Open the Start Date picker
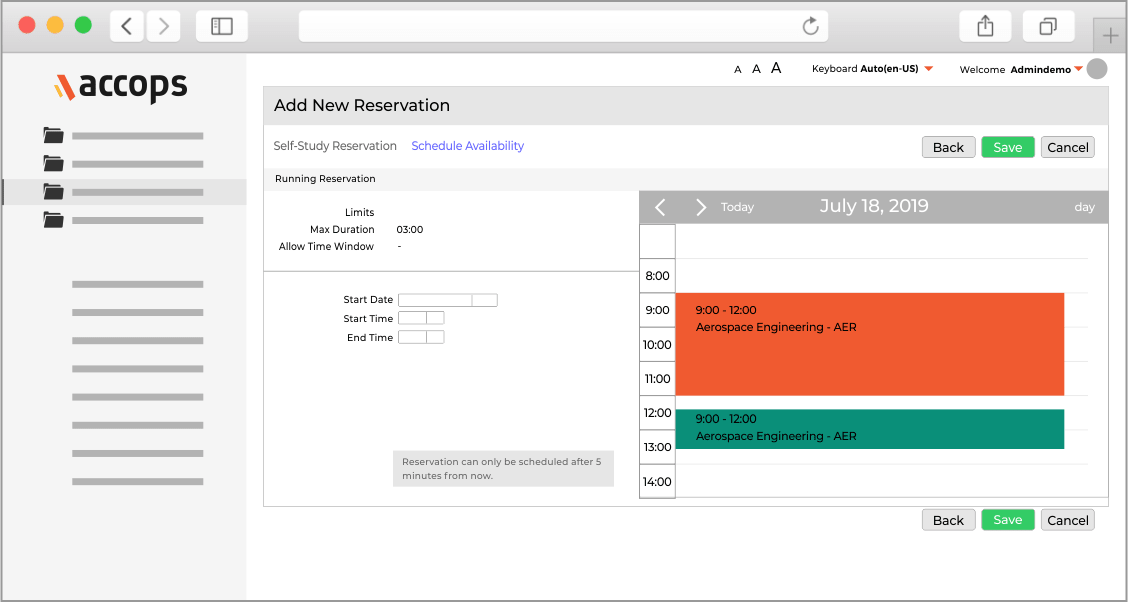This screenshot has width=1128, height=602. pyautogui.click(x=484, y=300)
